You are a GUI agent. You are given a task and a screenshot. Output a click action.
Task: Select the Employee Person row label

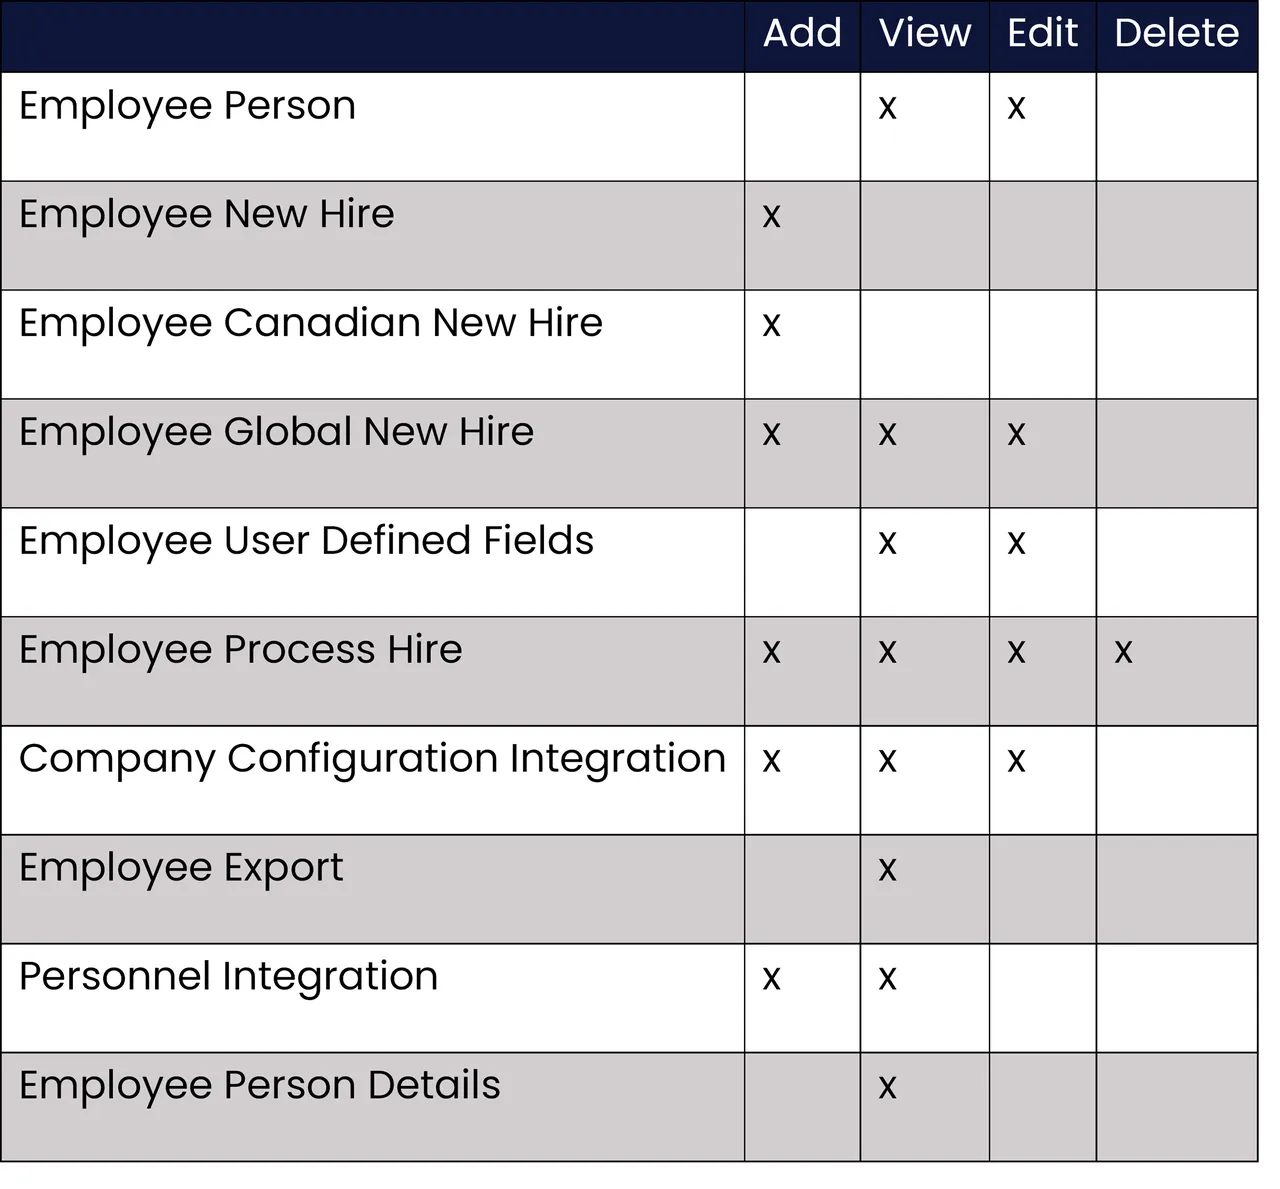187,106
